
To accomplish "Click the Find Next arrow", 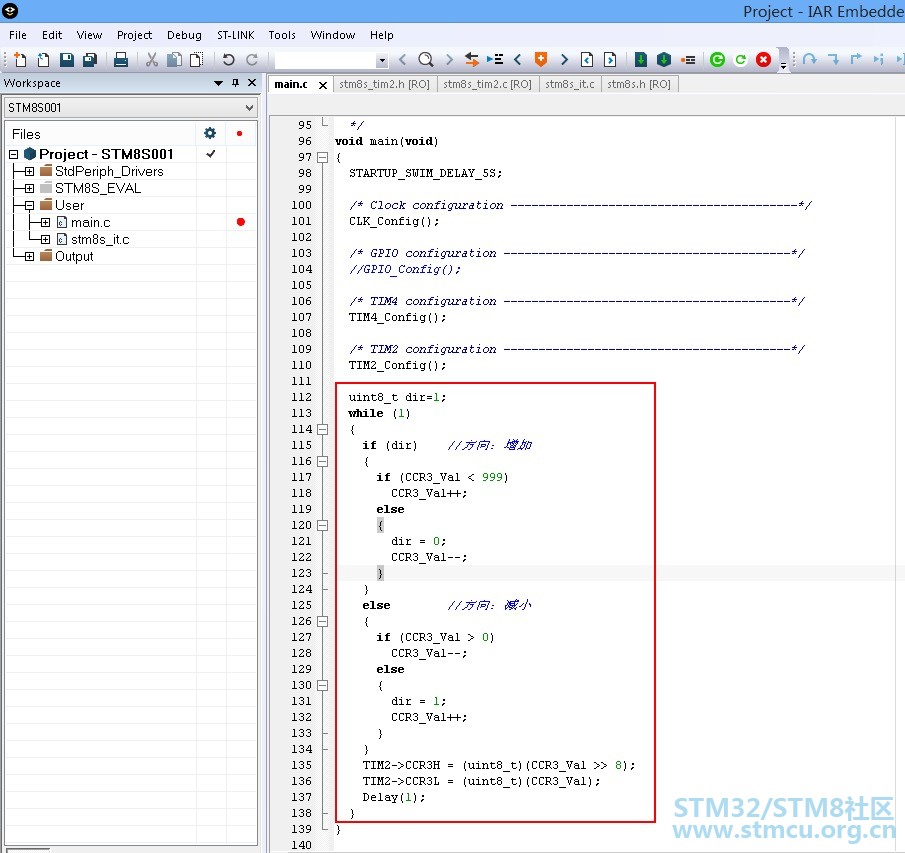I will pos(449,59).
